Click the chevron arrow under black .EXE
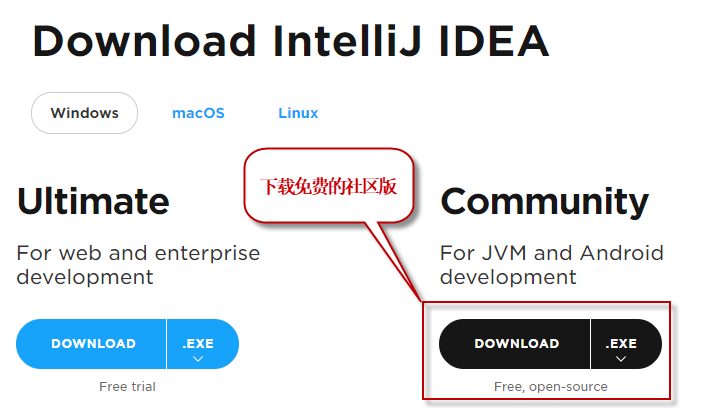Image resolution: width=707 pixels, height=416 pixels. (x=621, y=359)
